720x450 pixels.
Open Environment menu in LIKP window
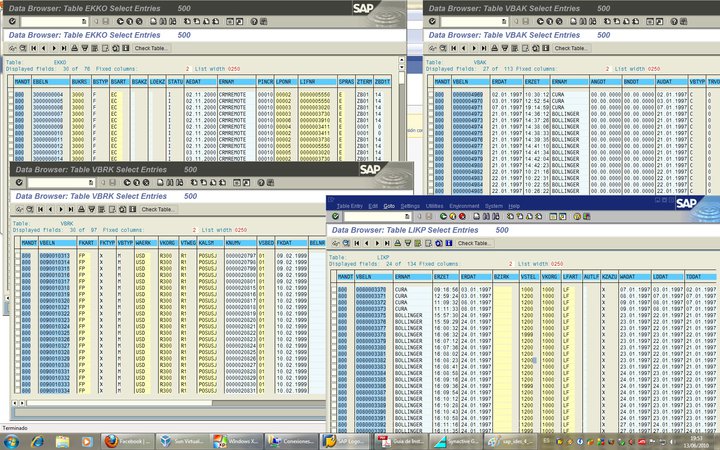click(464, 206)
